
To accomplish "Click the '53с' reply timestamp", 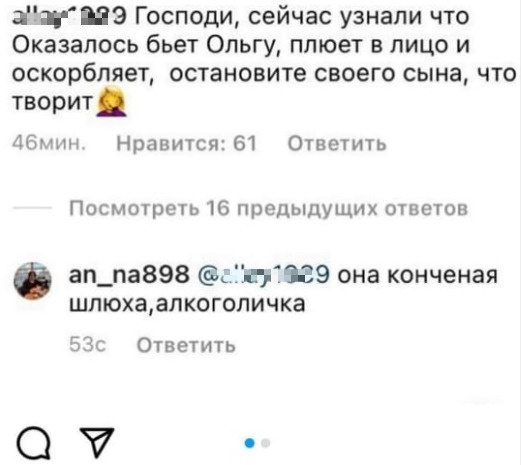I will (88, 345).
